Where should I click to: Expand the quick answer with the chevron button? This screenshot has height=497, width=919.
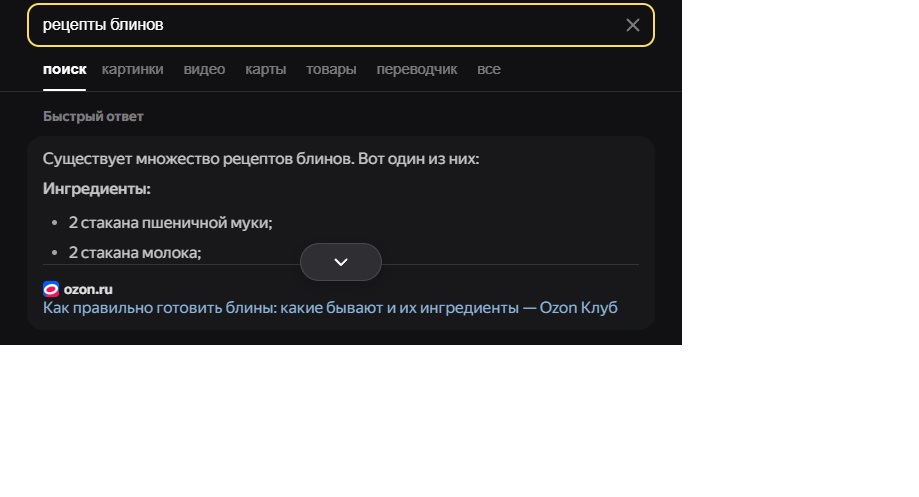point(341,262)
